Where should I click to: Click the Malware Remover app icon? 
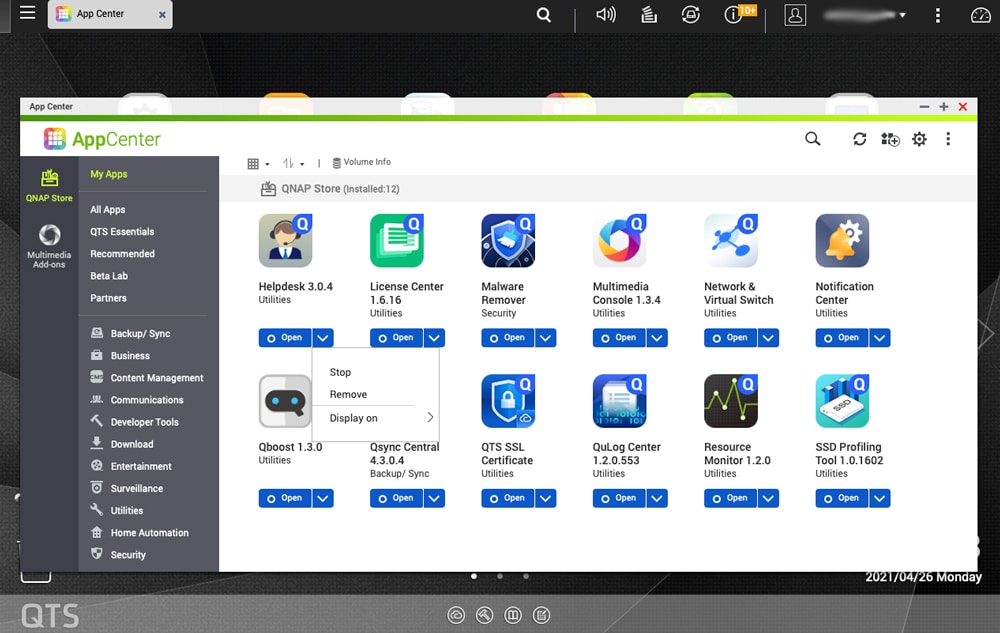coord(508,240)
